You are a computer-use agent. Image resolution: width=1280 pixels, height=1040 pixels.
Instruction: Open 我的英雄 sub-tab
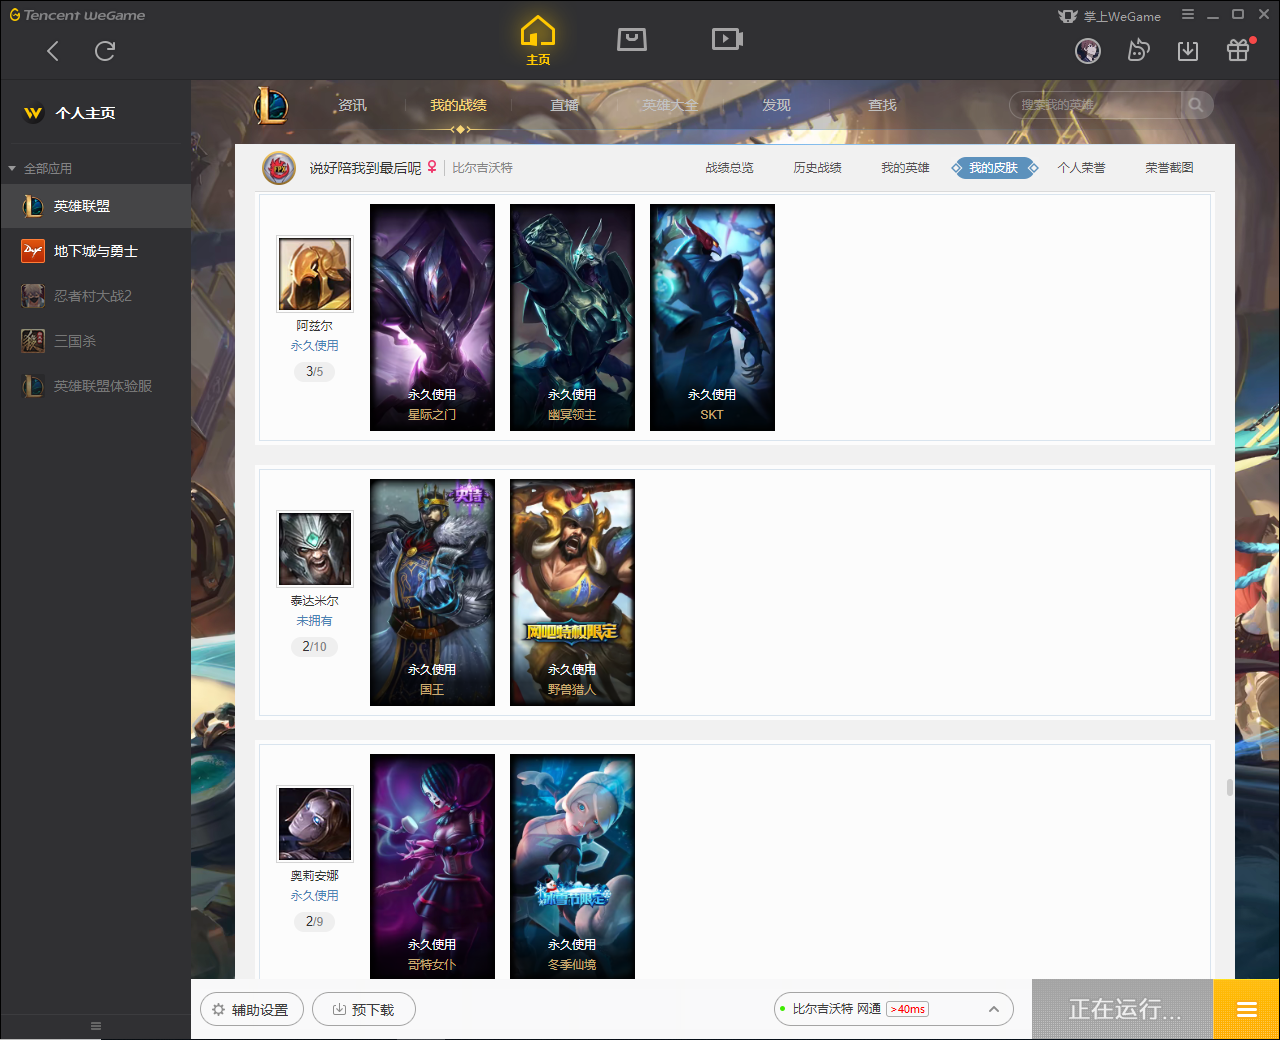(x=905, y=168)
